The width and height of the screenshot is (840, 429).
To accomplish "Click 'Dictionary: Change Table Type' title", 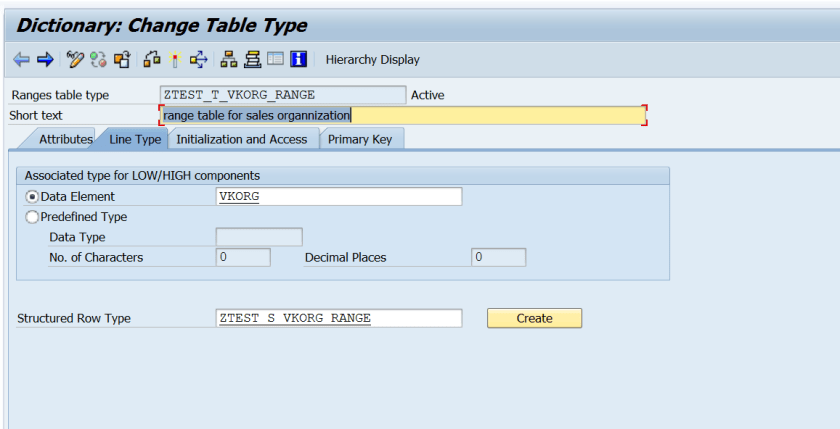I will tap(162, 25).
